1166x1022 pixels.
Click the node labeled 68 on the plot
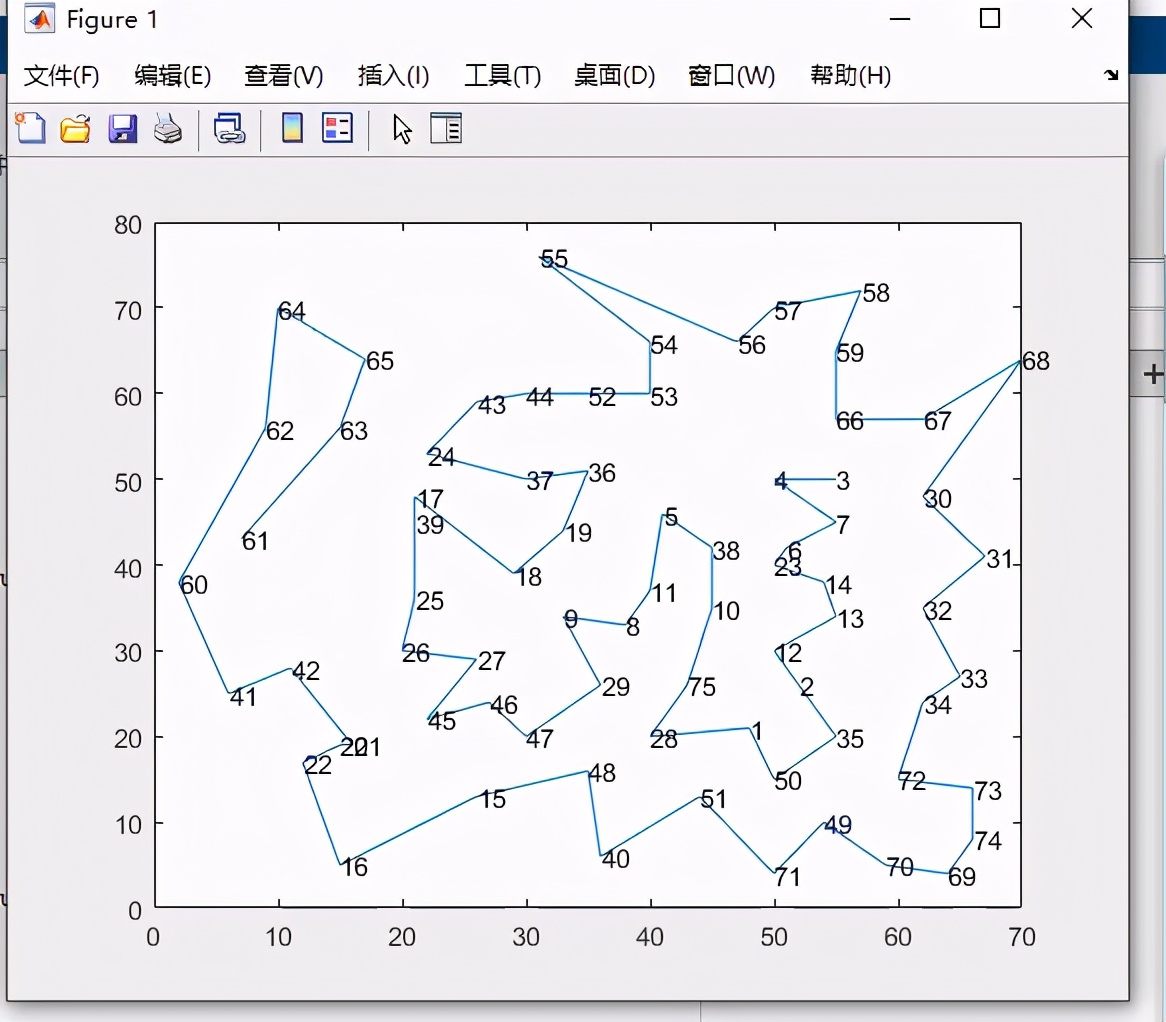click(1035, 361)
